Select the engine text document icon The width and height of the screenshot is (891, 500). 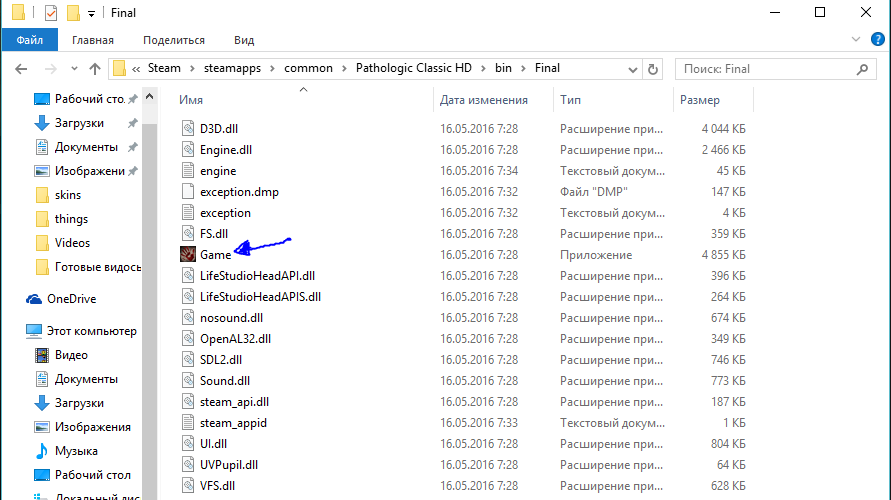point(188,170)
